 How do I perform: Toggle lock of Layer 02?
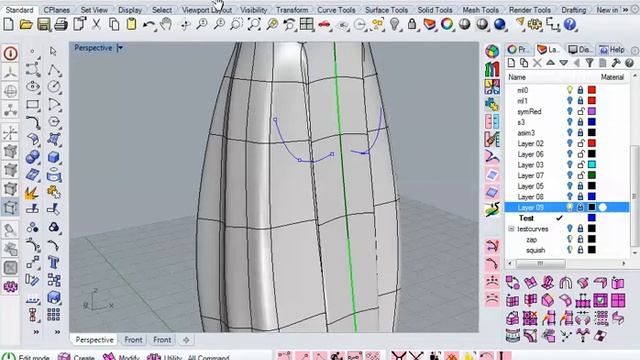click(x=580, y=143)
